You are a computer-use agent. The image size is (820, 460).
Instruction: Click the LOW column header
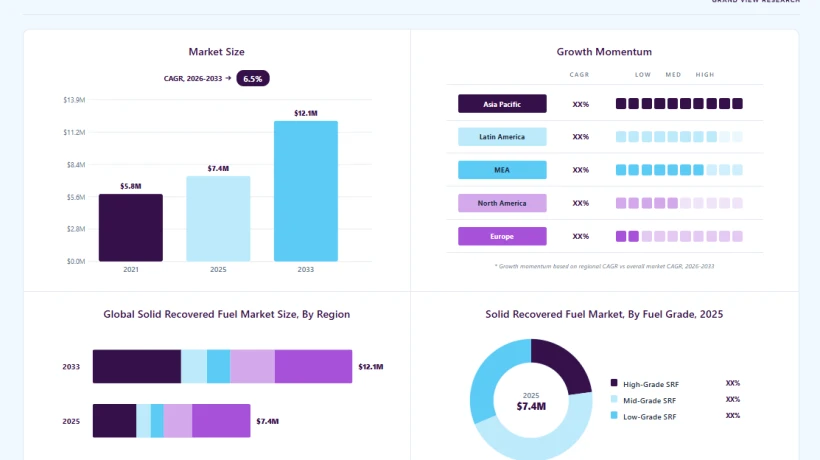(x=643, y=75)
